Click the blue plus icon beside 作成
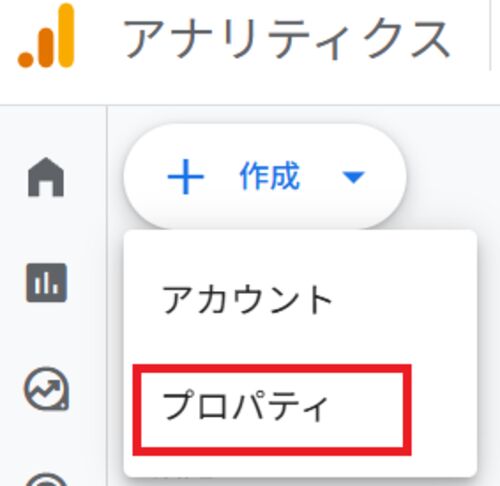 186,177
